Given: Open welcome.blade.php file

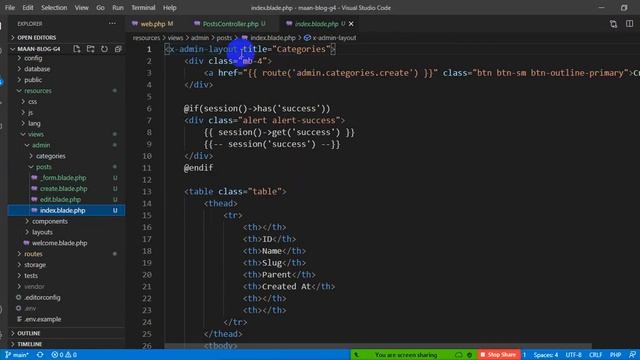Looking at the screenshot, I should click(x=59, y=243).
